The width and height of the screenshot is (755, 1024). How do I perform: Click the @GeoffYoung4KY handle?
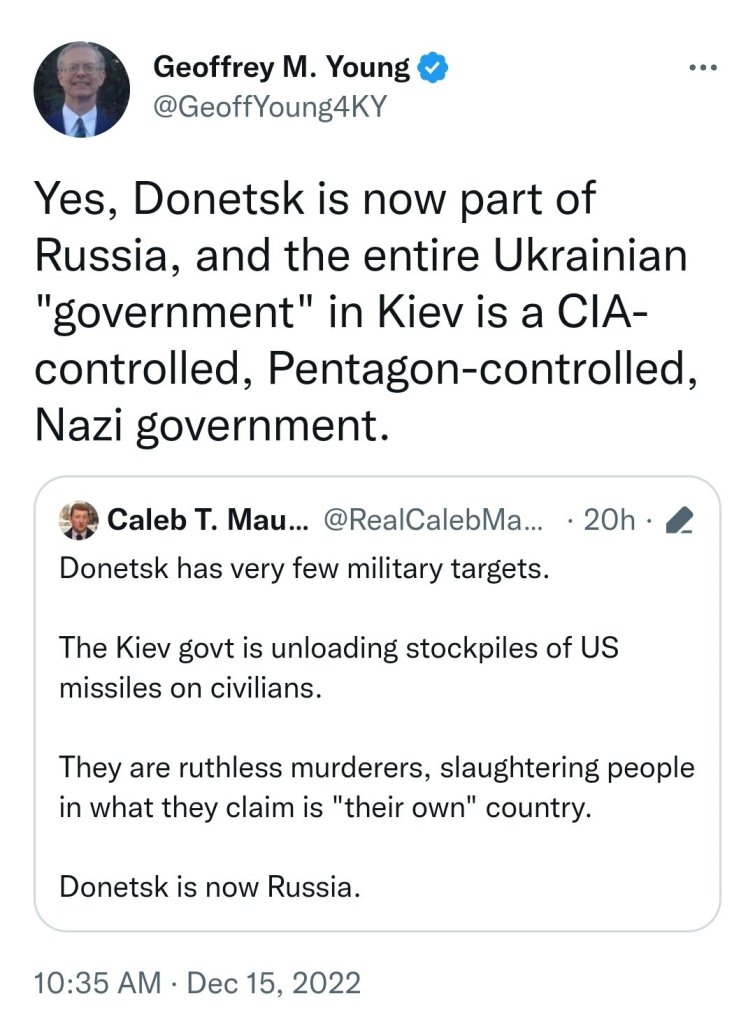(268, 107)
